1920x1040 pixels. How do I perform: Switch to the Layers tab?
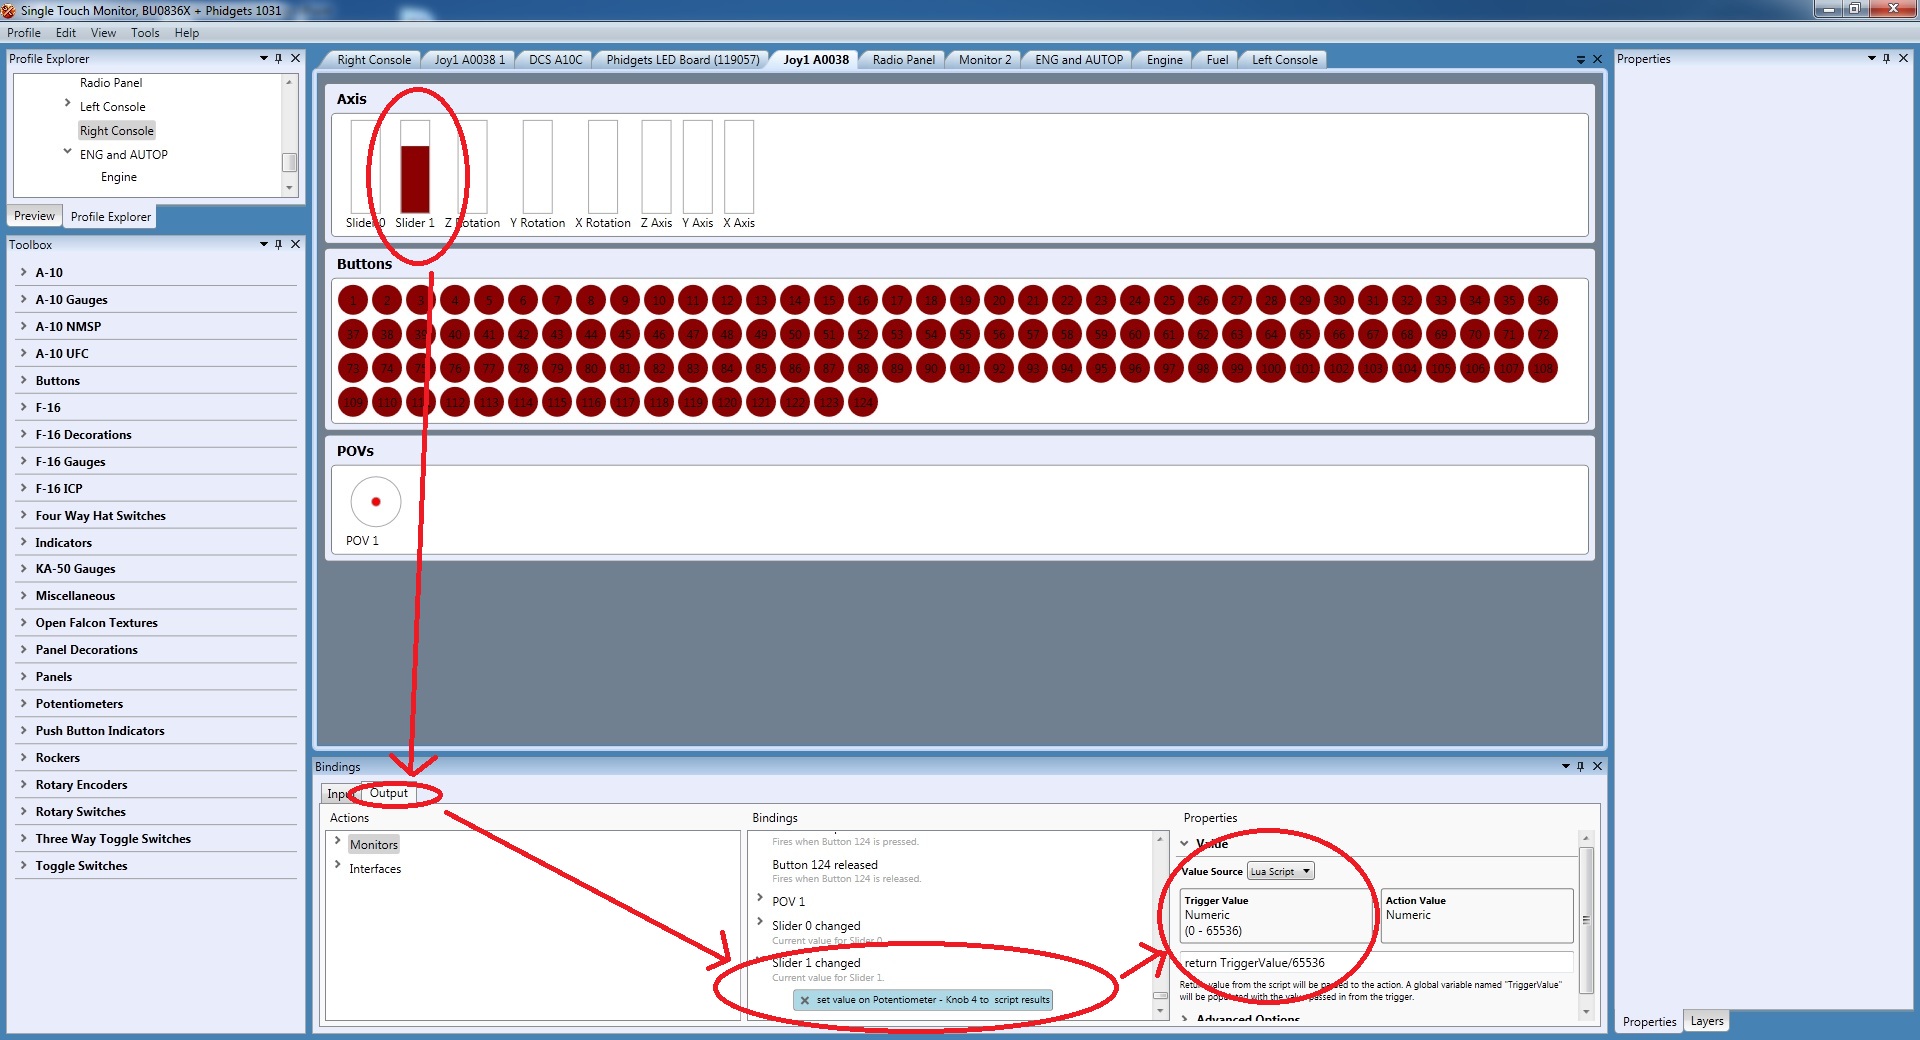coord(1707,1021)
